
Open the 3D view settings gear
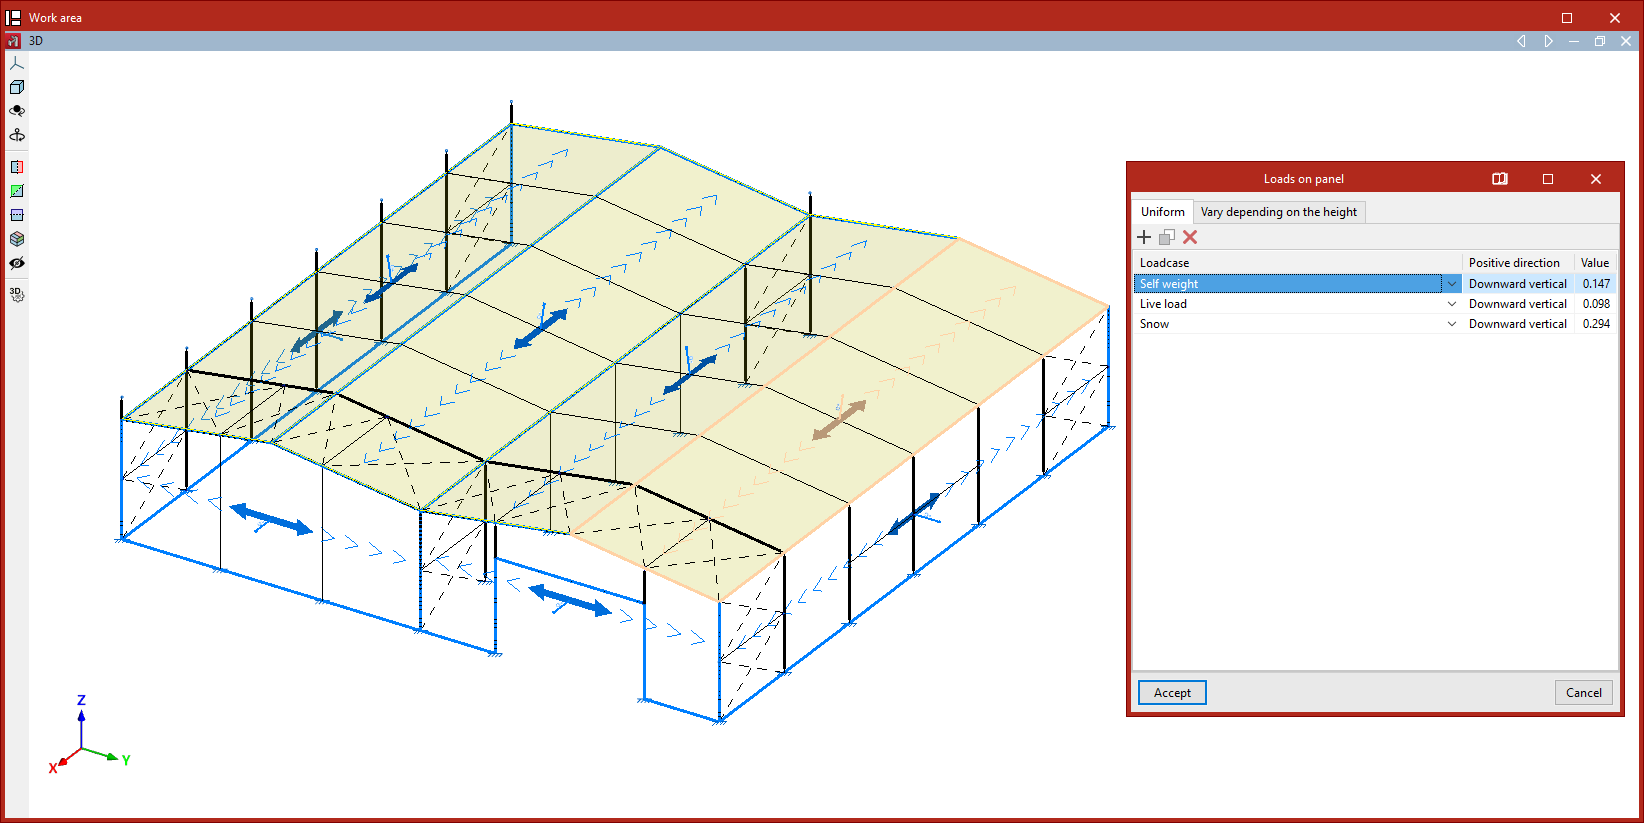tap(17, 295)
